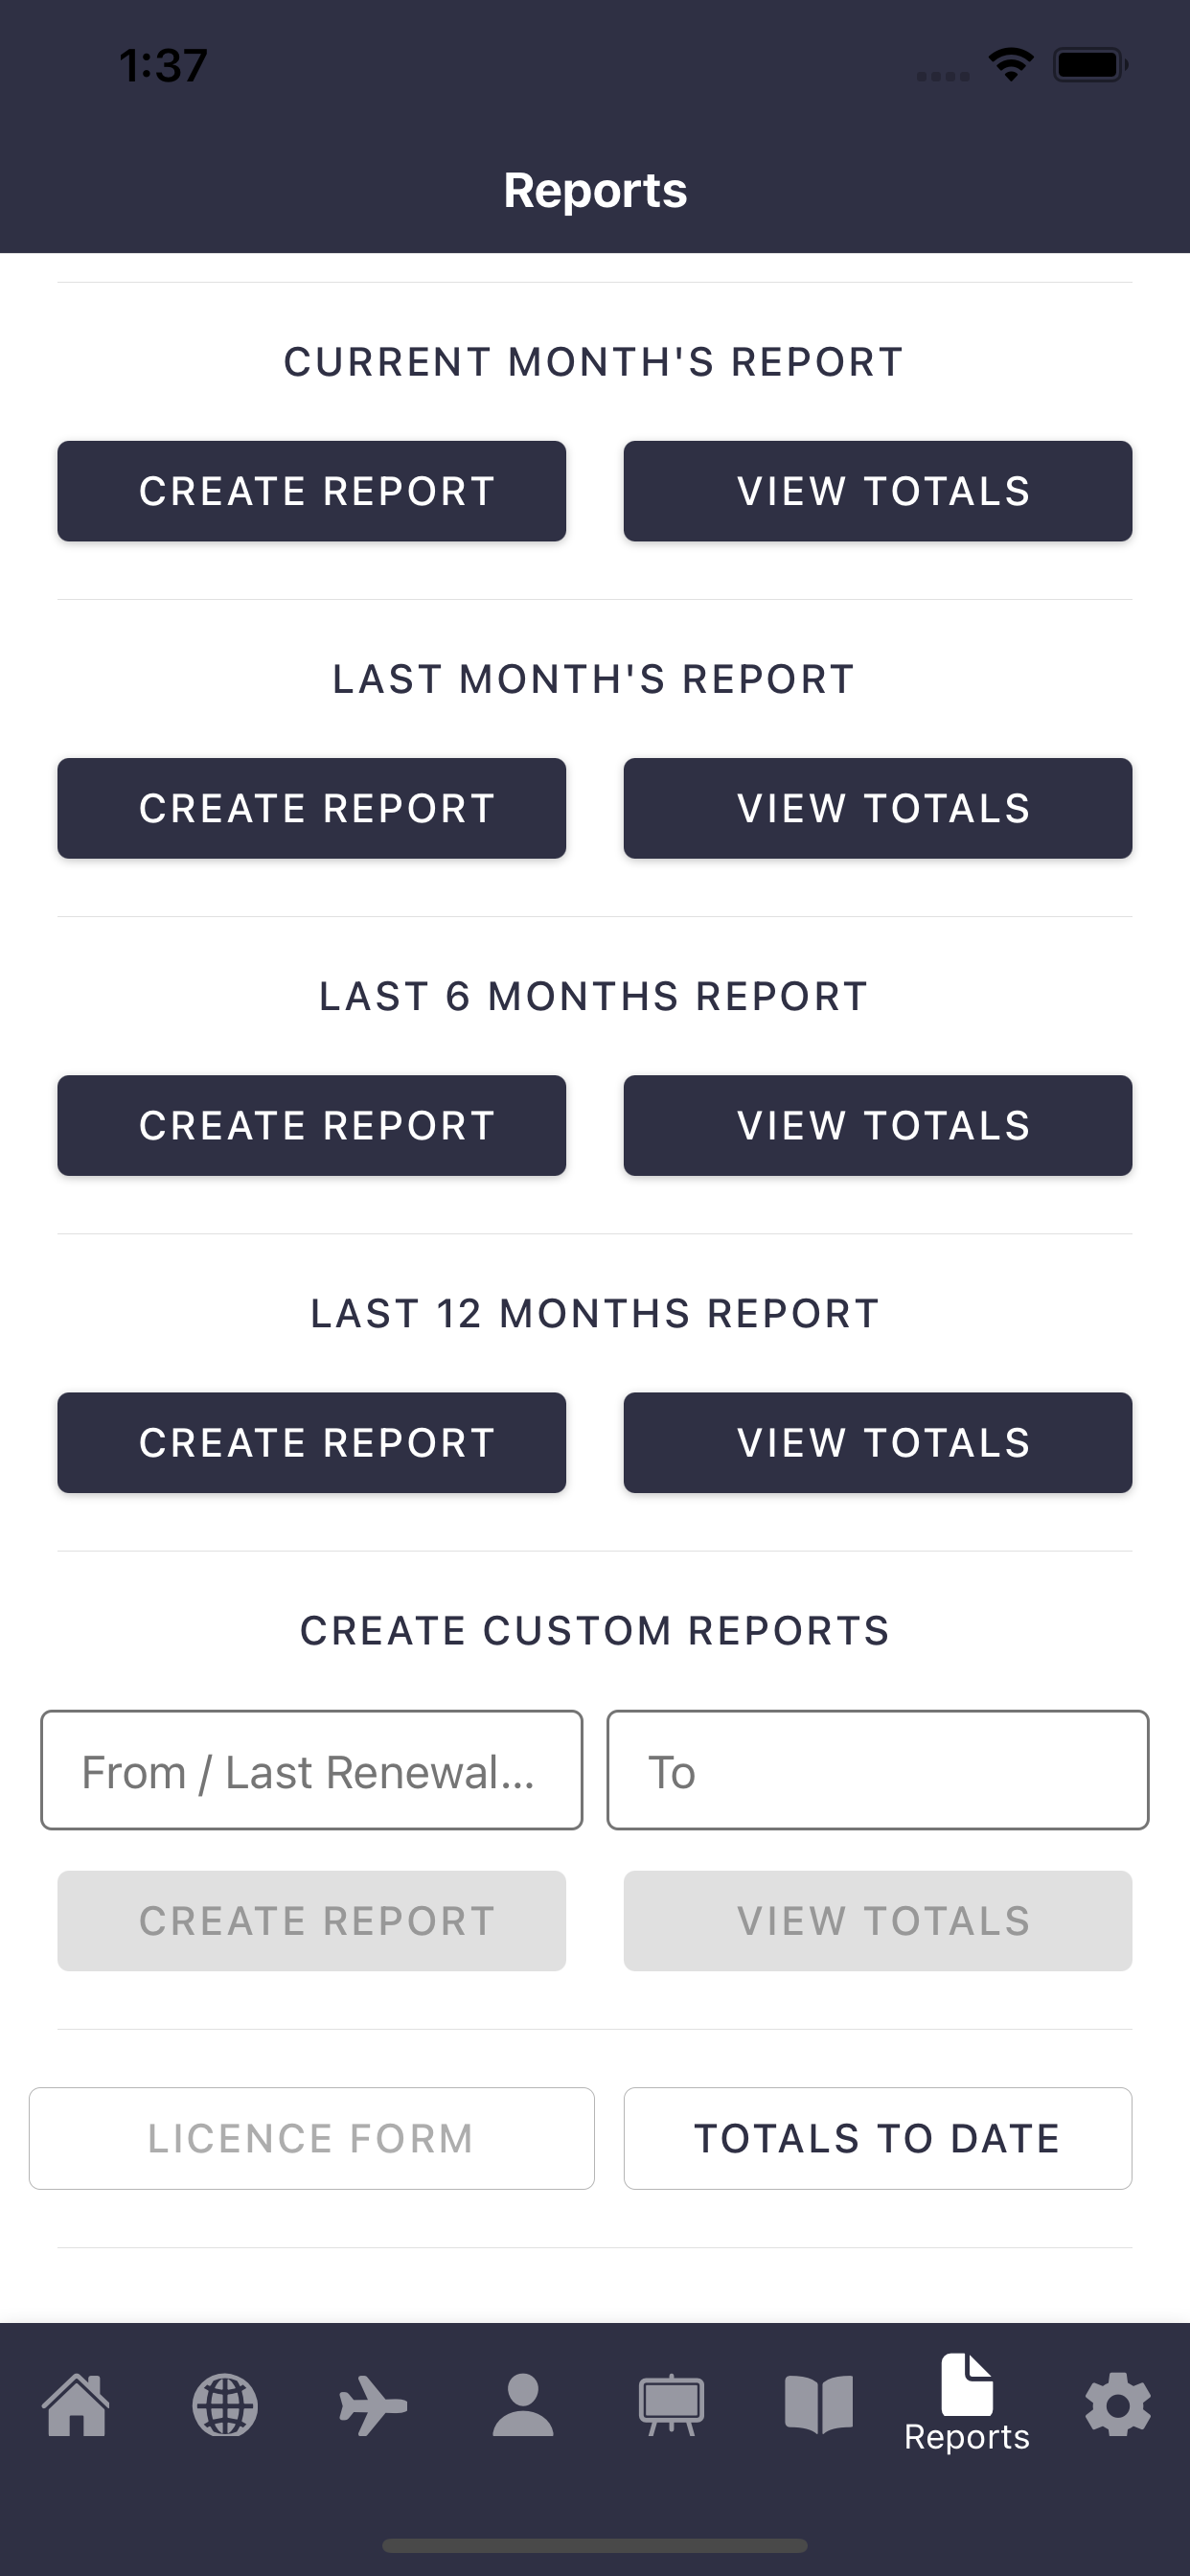The image size is (1190, 2576).
Task: Open the Home tab icon
Action: (76, 2405)
